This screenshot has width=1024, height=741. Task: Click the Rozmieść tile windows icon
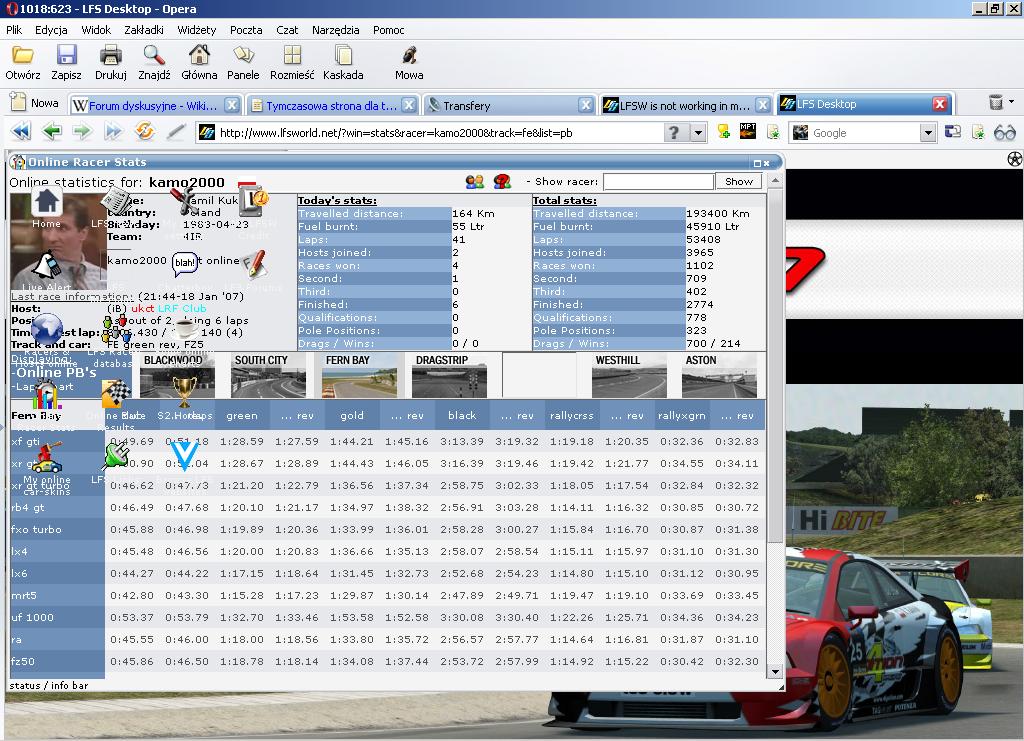point(293,55)
